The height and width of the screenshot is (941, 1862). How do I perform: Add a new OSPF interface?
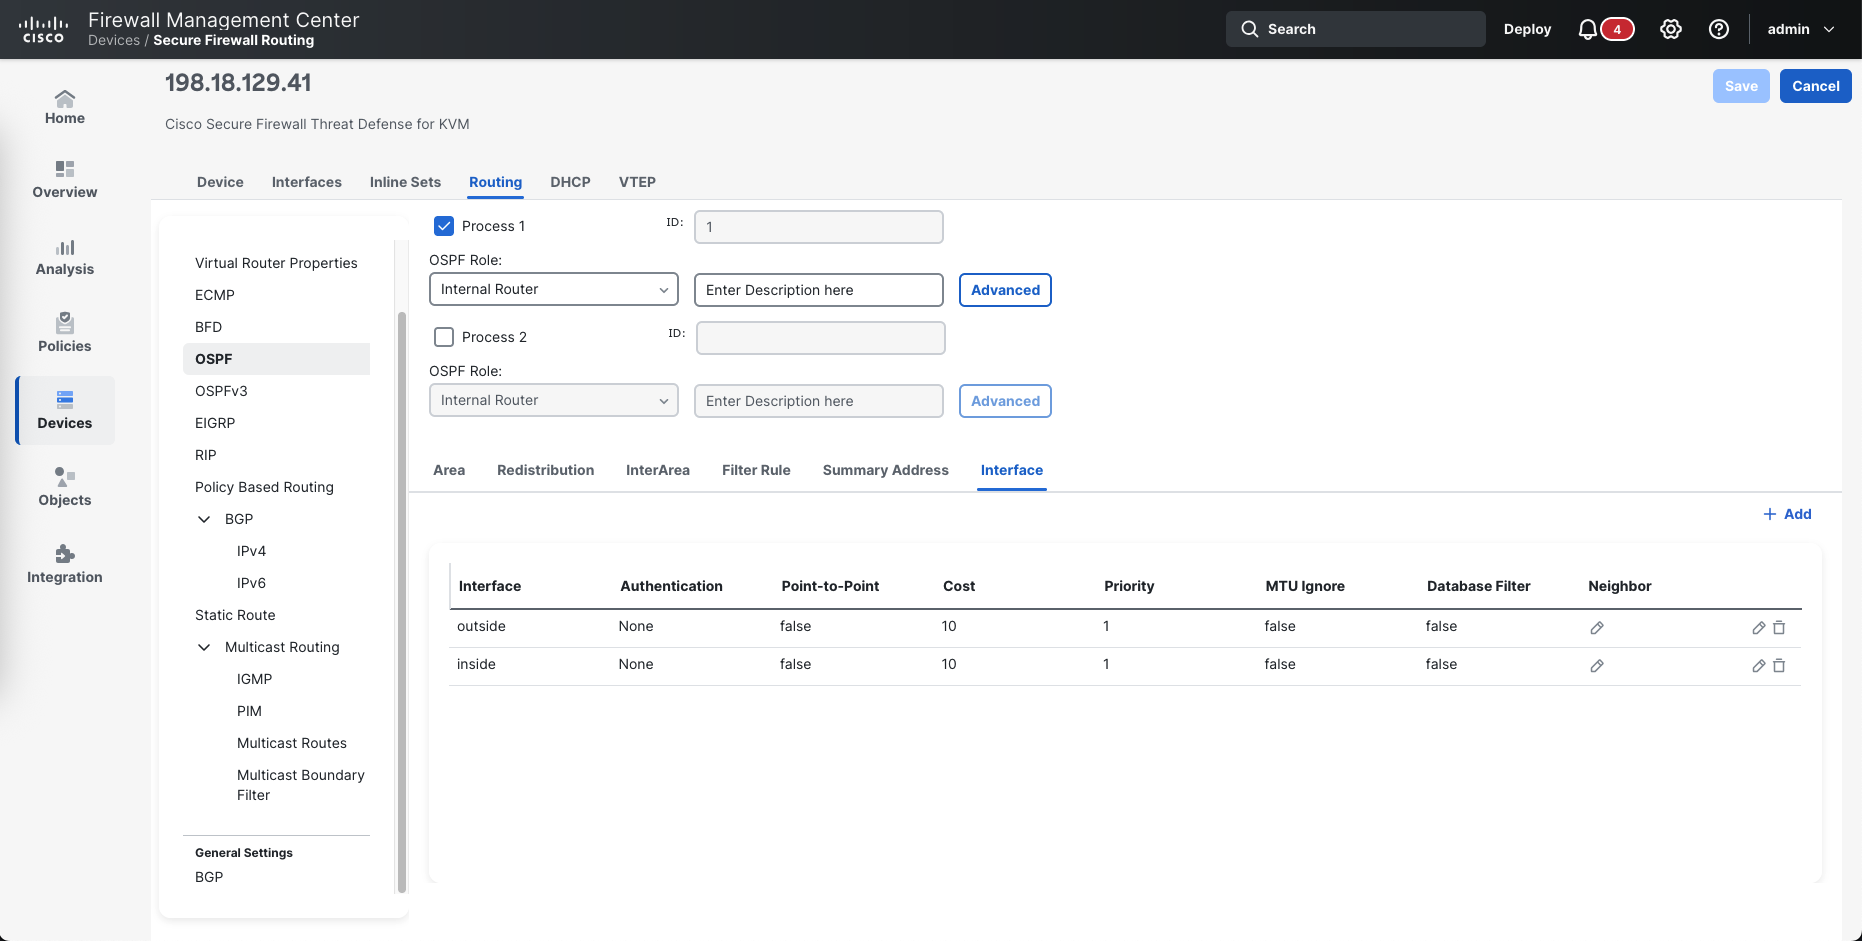pos(1787,514)
